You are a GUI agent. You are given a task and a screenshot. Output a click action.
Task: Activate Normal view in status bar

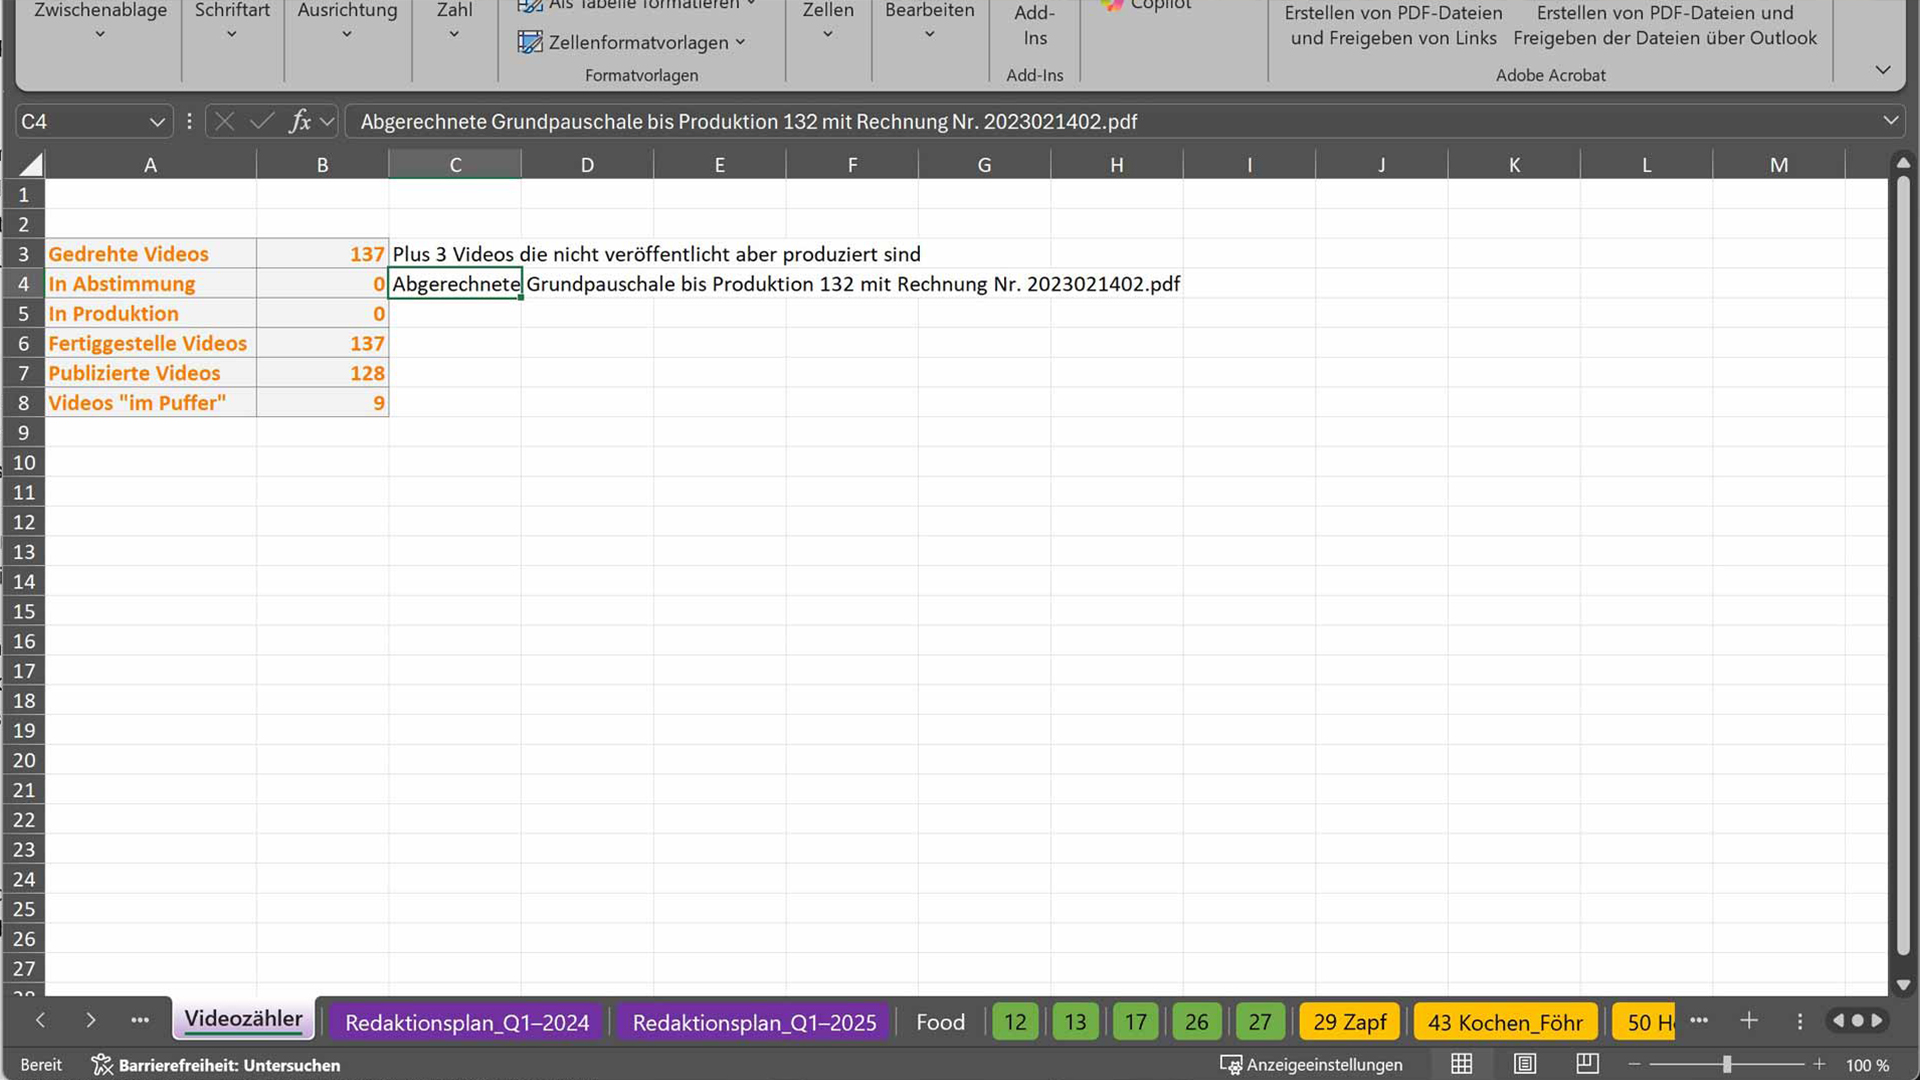click(1461, 1065)
